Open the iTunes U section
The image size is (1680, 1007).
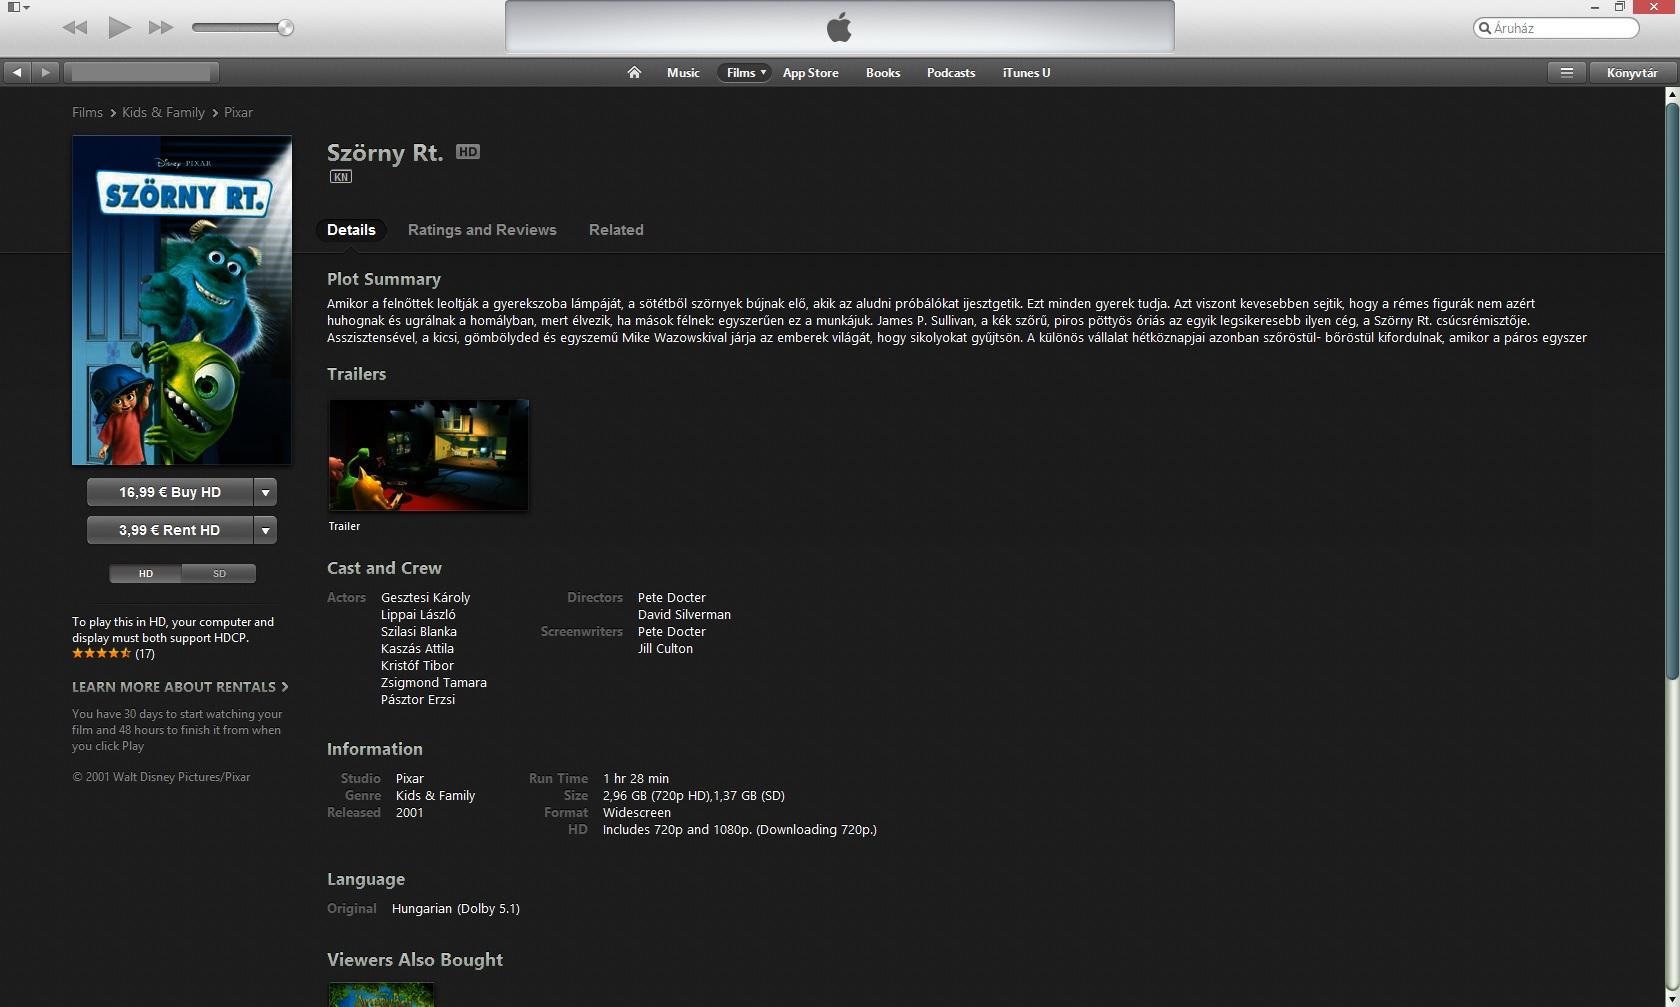coord(1026,72)
